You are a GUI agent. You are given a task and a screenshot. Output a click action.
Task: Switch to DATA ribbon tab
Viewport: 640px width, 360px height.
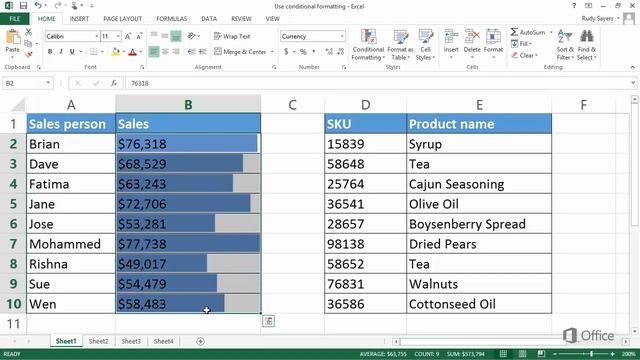coord(209,19)
